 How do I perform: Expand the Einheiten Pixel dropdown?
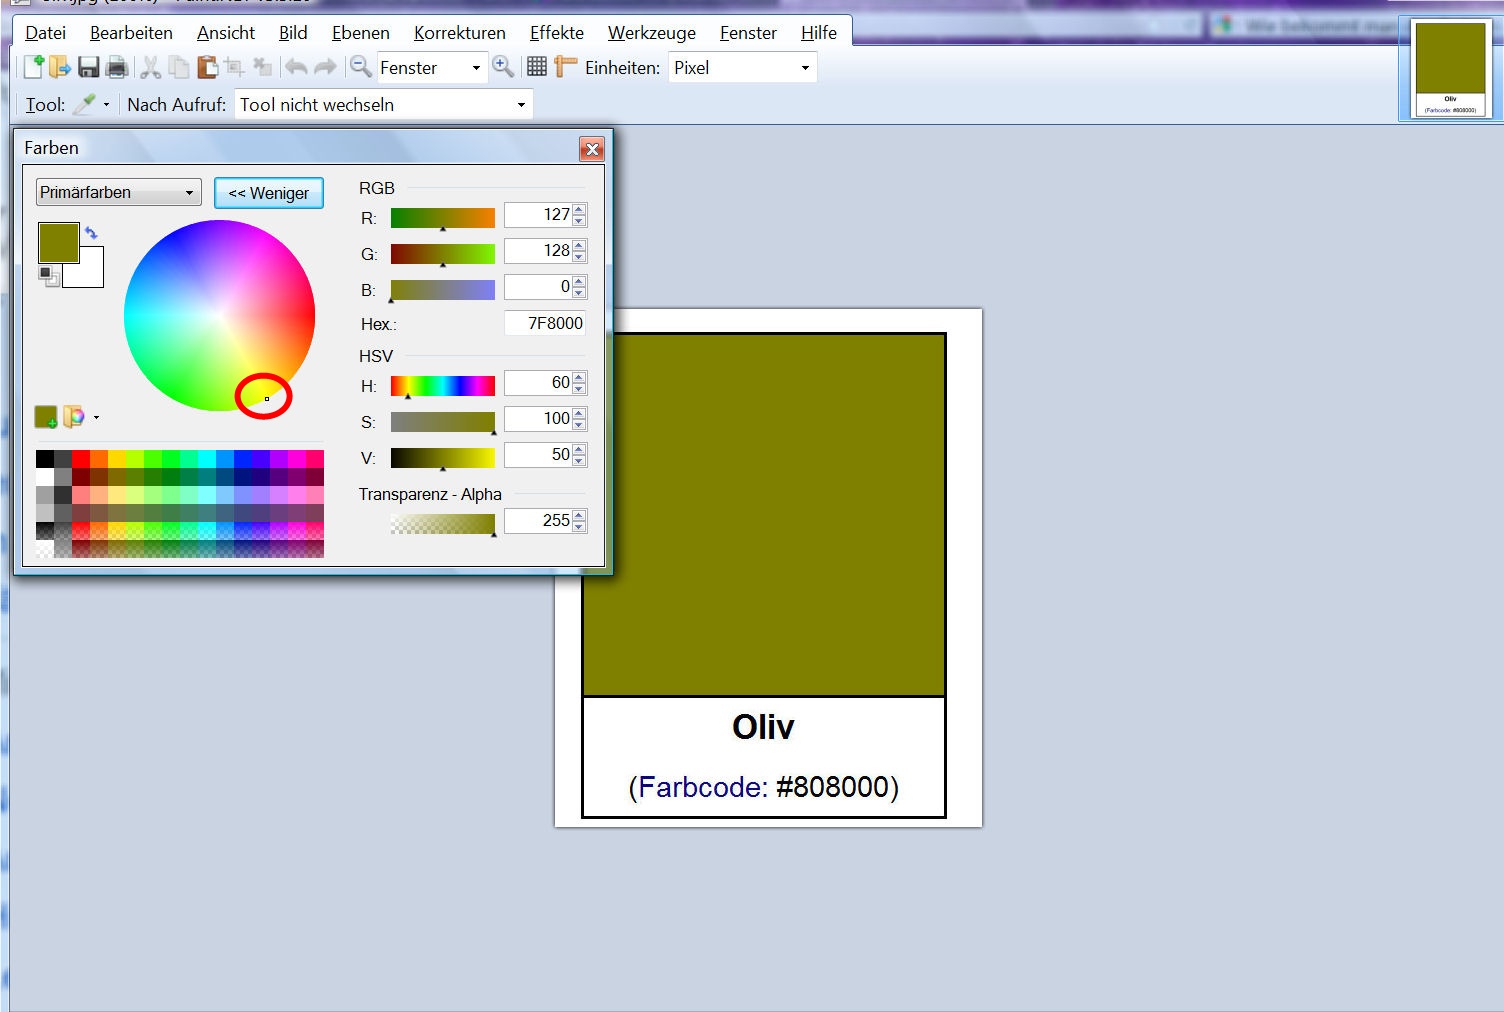[x=742, y=68]
